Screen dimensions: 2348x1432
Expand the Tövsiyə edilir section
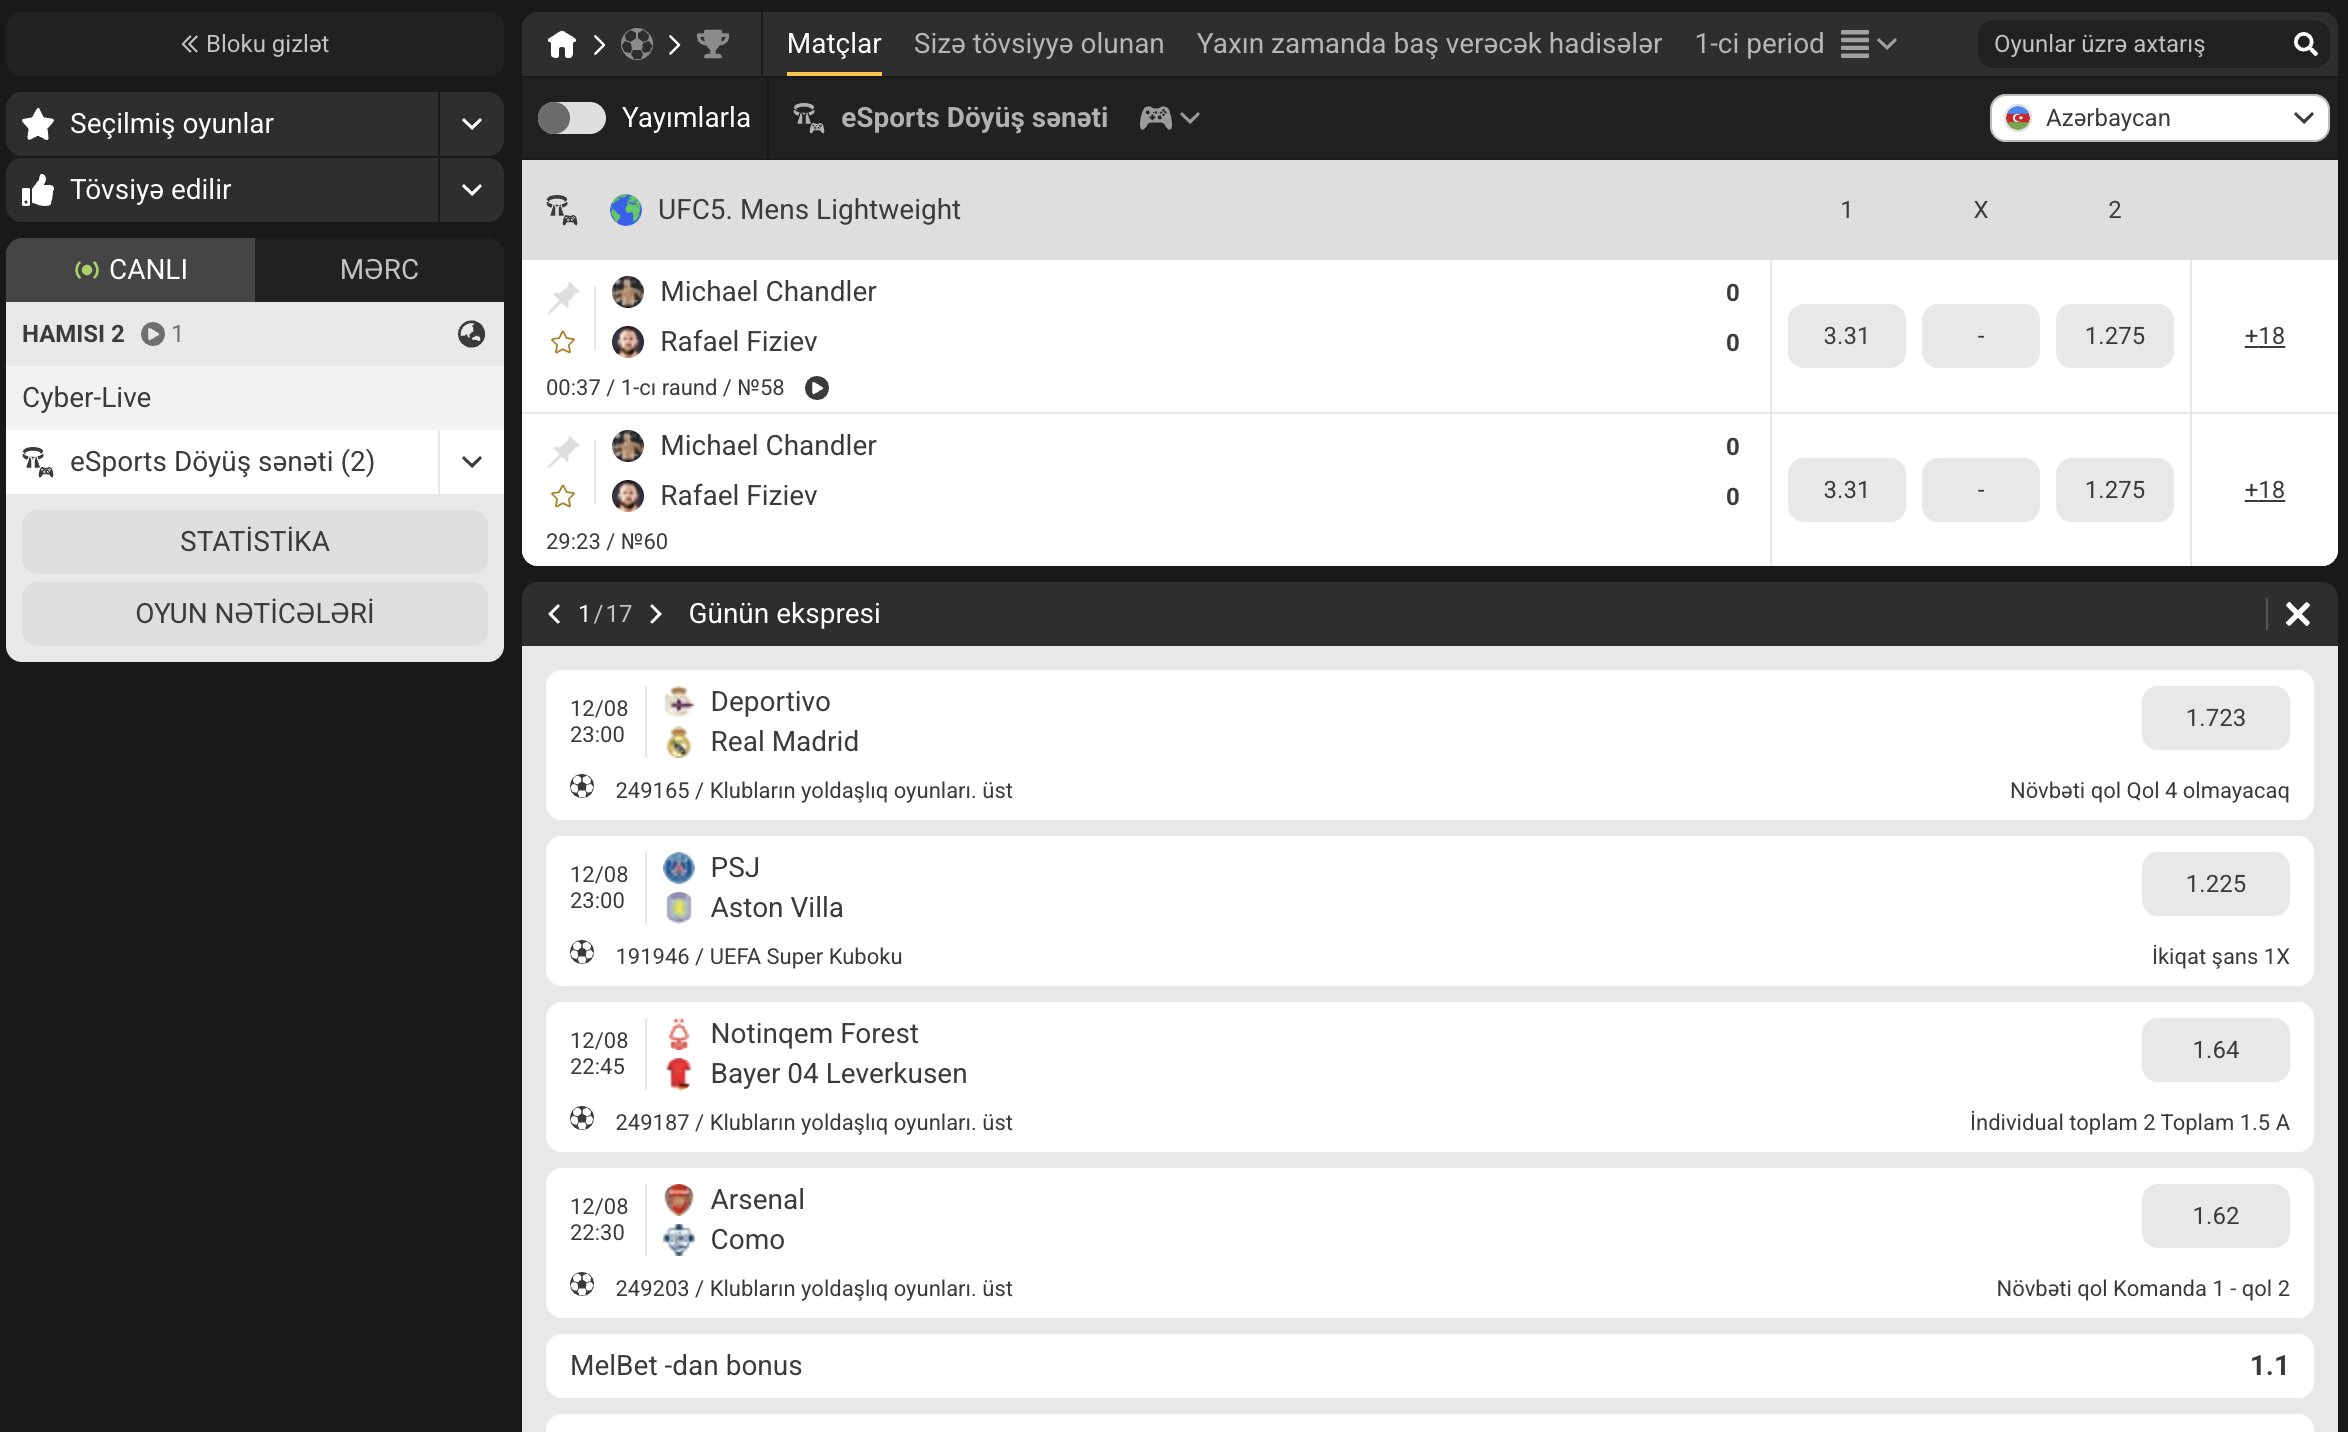point(472,190)
